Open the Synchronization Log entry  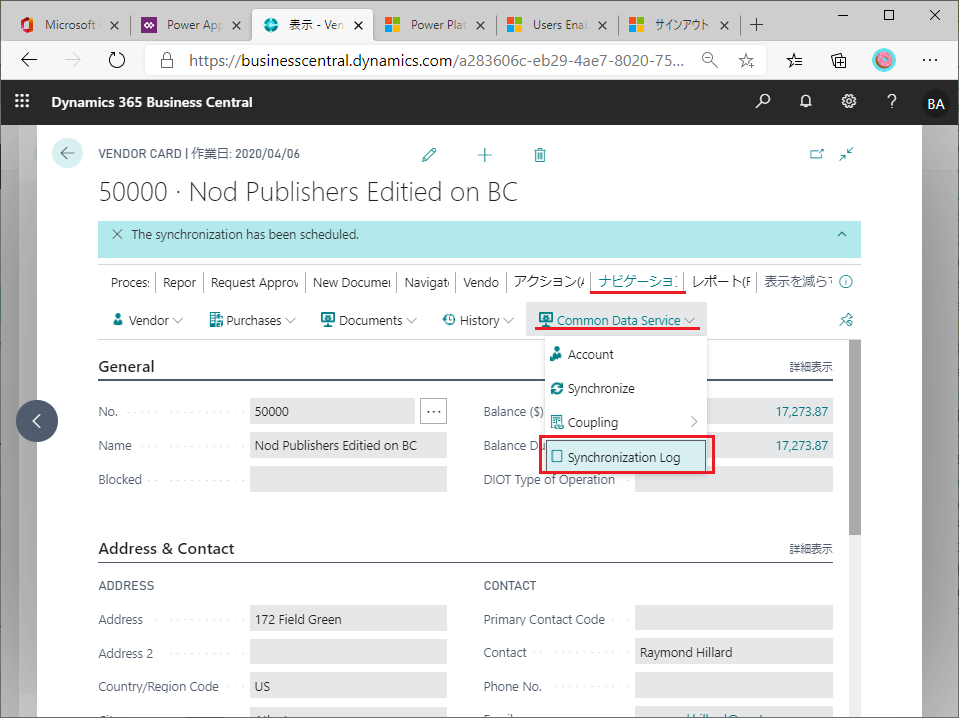pos(626,457)
